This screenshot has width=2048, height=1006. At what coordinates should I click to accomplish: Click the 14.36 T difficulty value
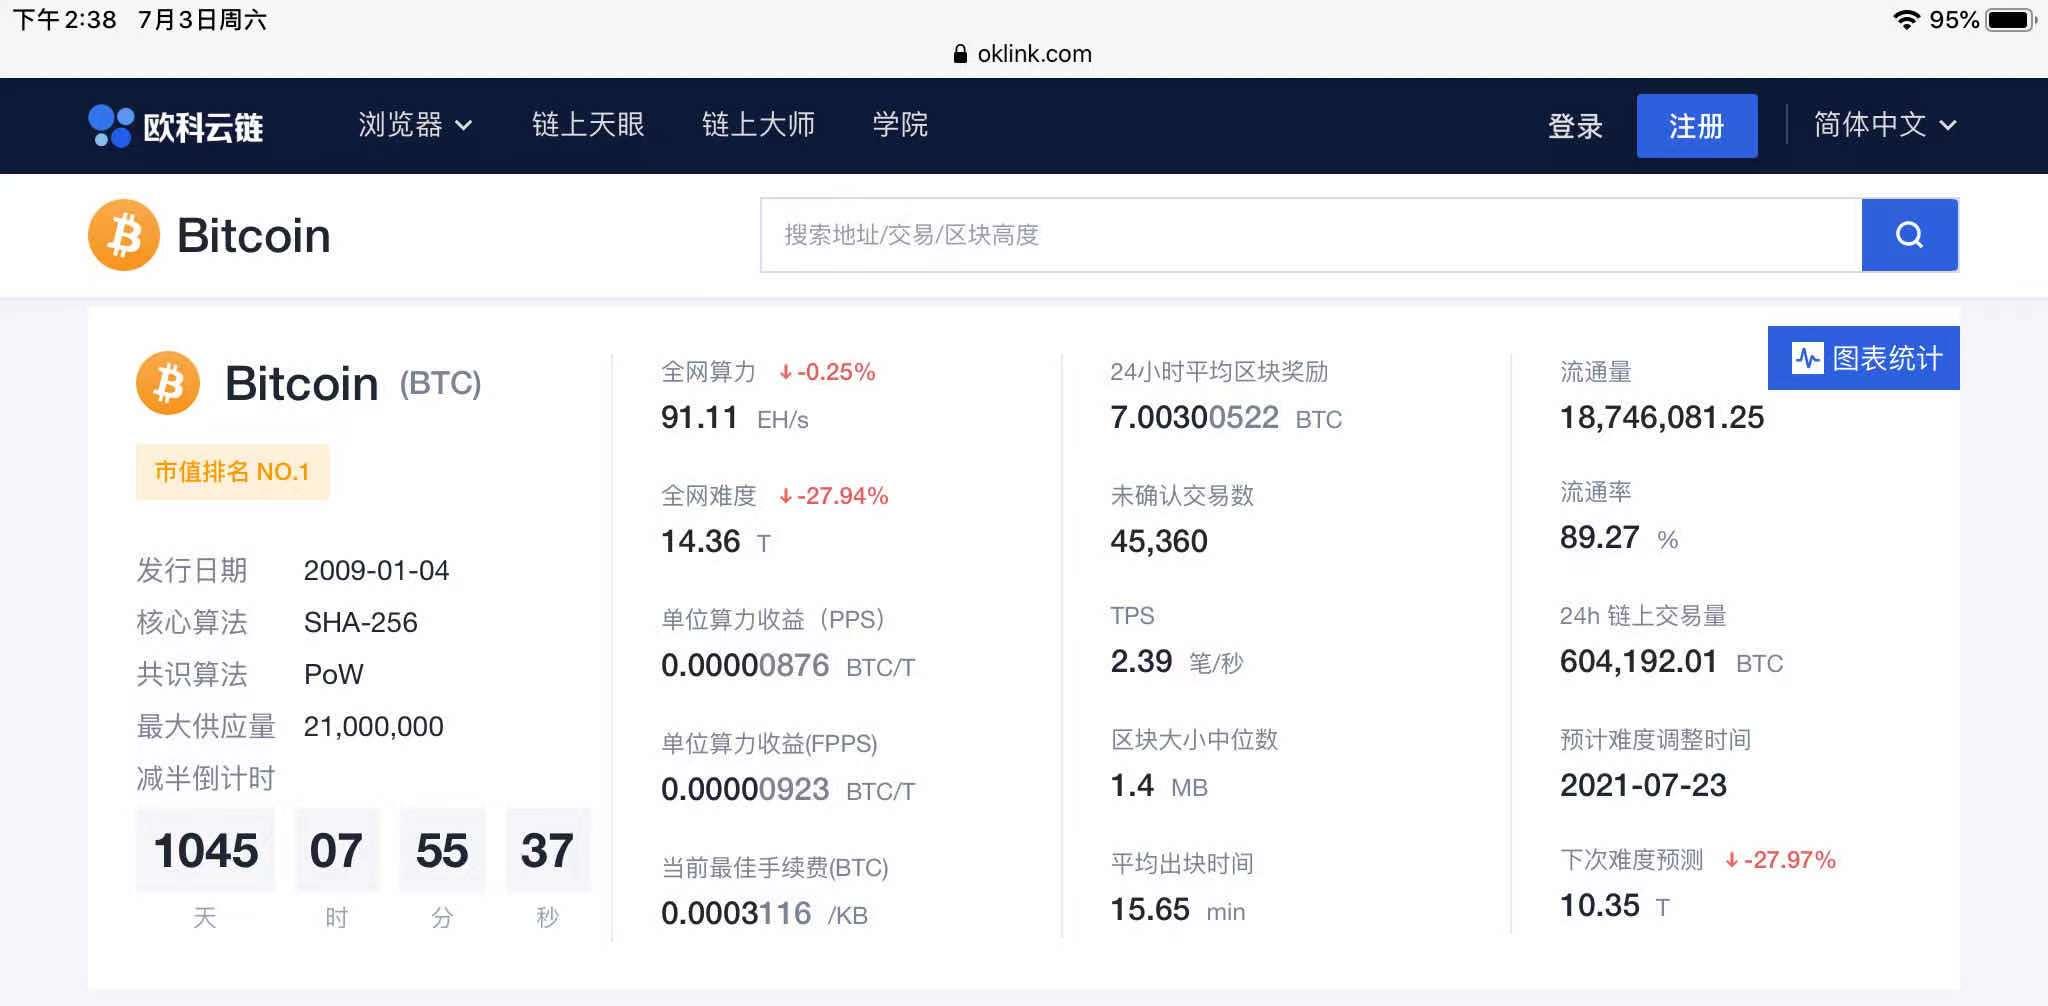716,541
